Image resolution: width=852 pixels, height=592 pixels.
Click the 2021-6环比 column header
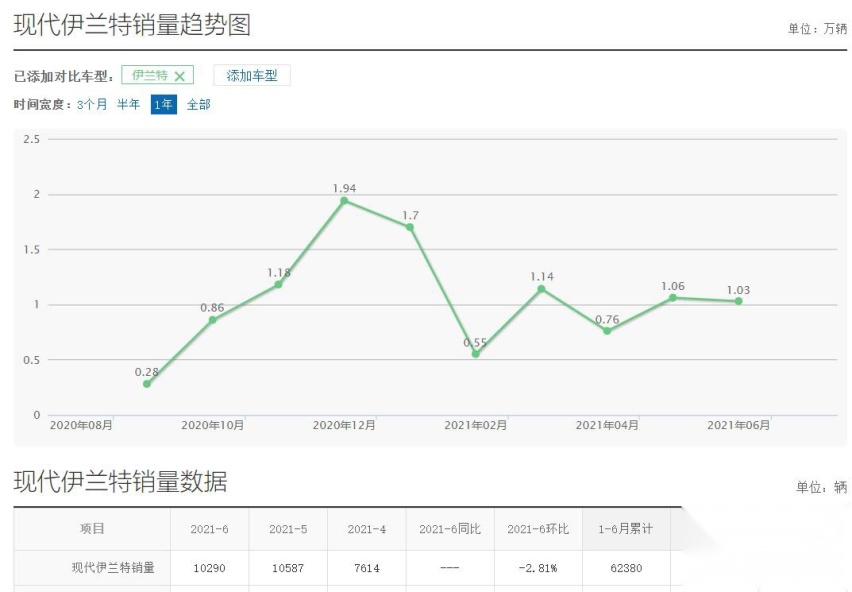point(538,529)
